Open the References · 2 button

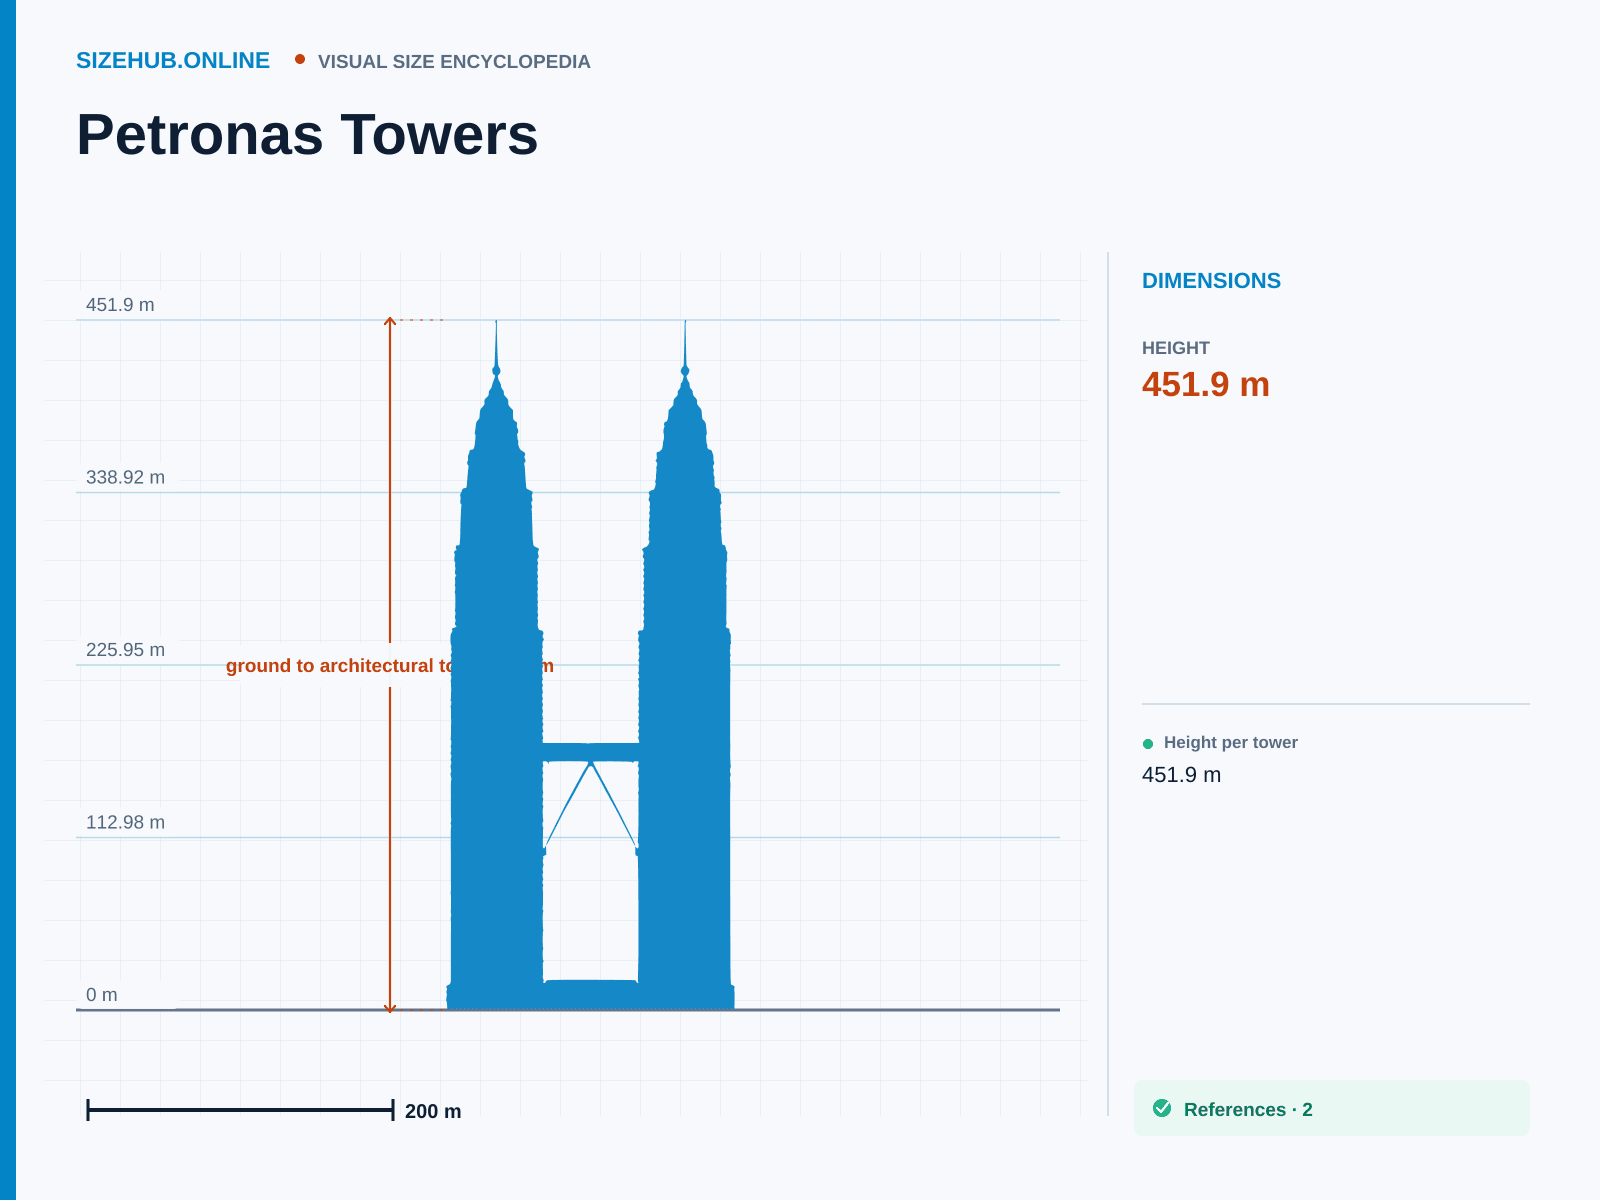point(1332,1108)
